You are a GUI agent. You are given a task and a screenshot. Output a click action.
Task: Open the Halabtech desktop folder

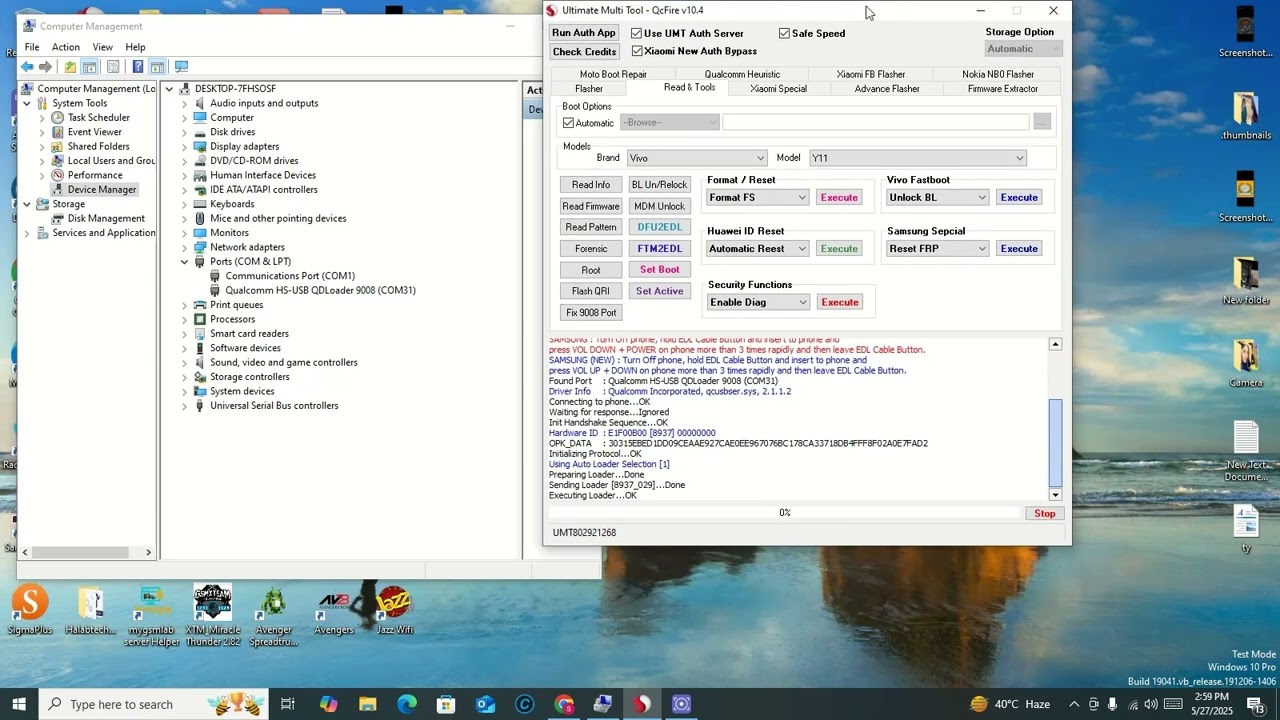[x=91, y=610]
